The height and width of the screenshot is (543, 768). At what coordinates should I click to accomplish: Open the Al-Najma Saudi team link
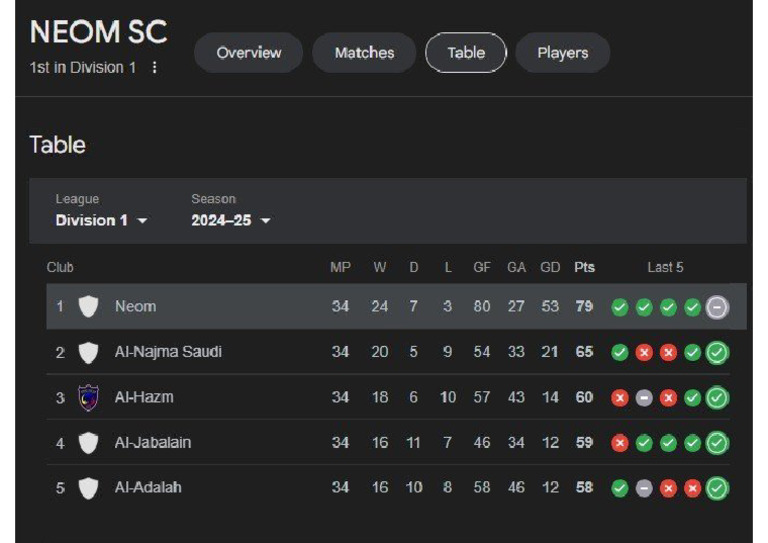click(168, 352)
